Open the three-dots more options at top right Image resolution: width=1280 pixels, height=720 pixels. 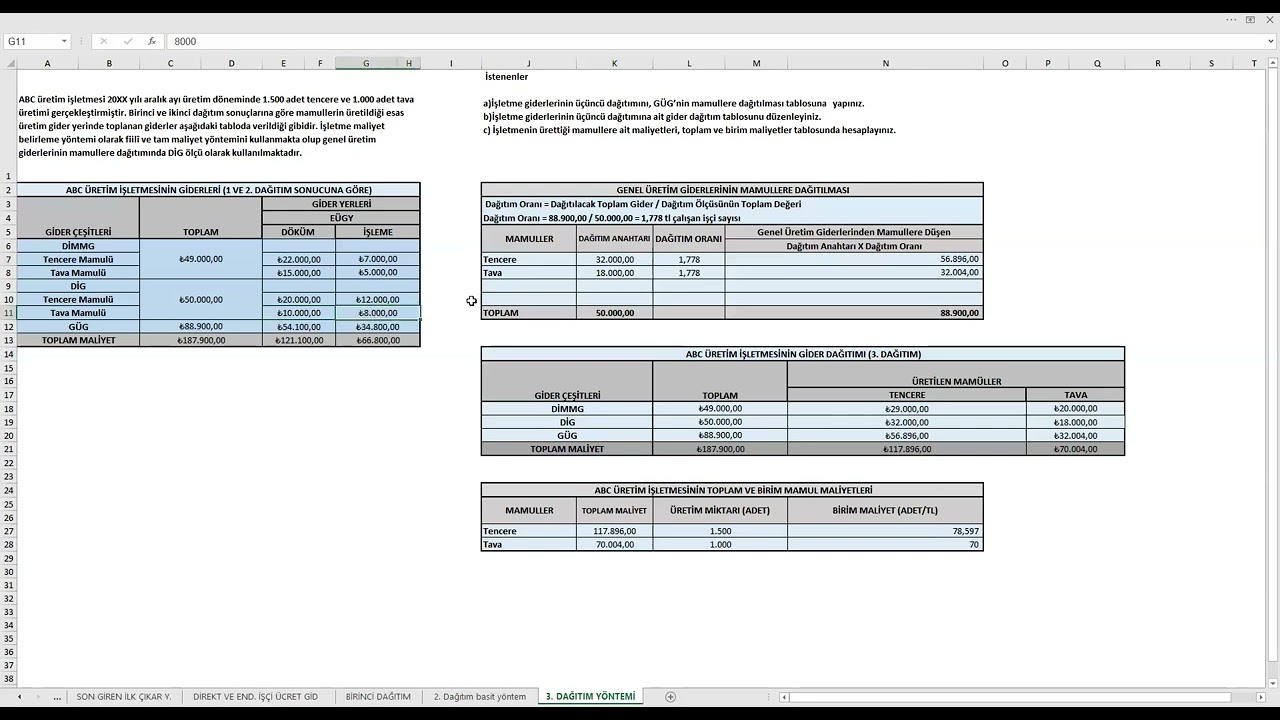[x=1230, y=19]
